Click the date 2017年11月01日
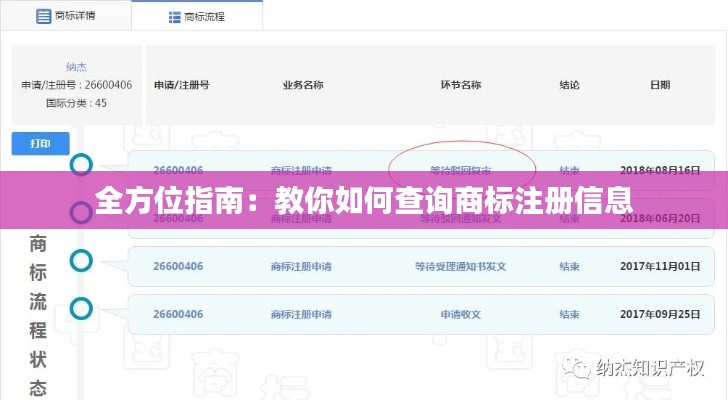 pyautogui.click(x=660, y=266)
